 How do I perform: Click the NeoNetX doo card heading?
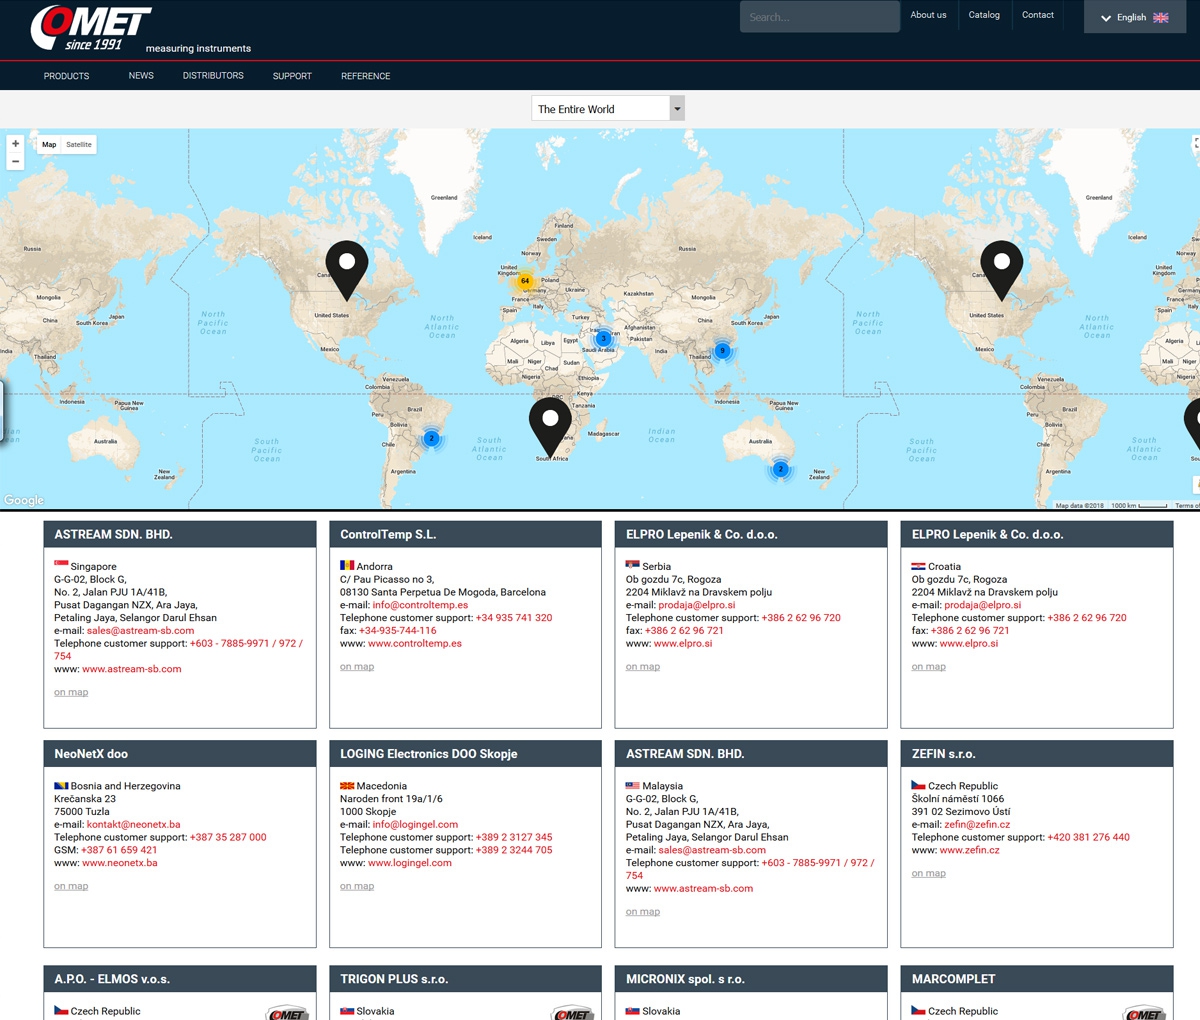point(91,754)
